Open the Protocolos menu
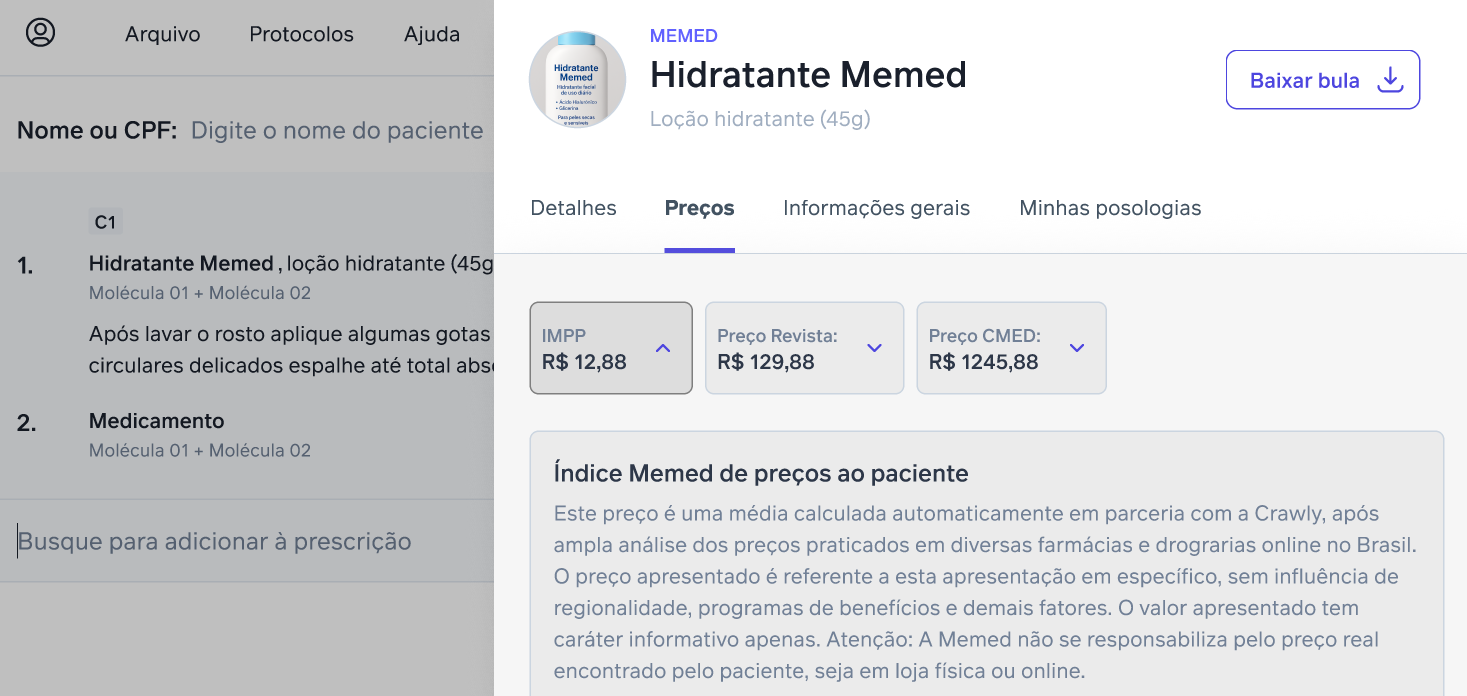 pos(301,34)
